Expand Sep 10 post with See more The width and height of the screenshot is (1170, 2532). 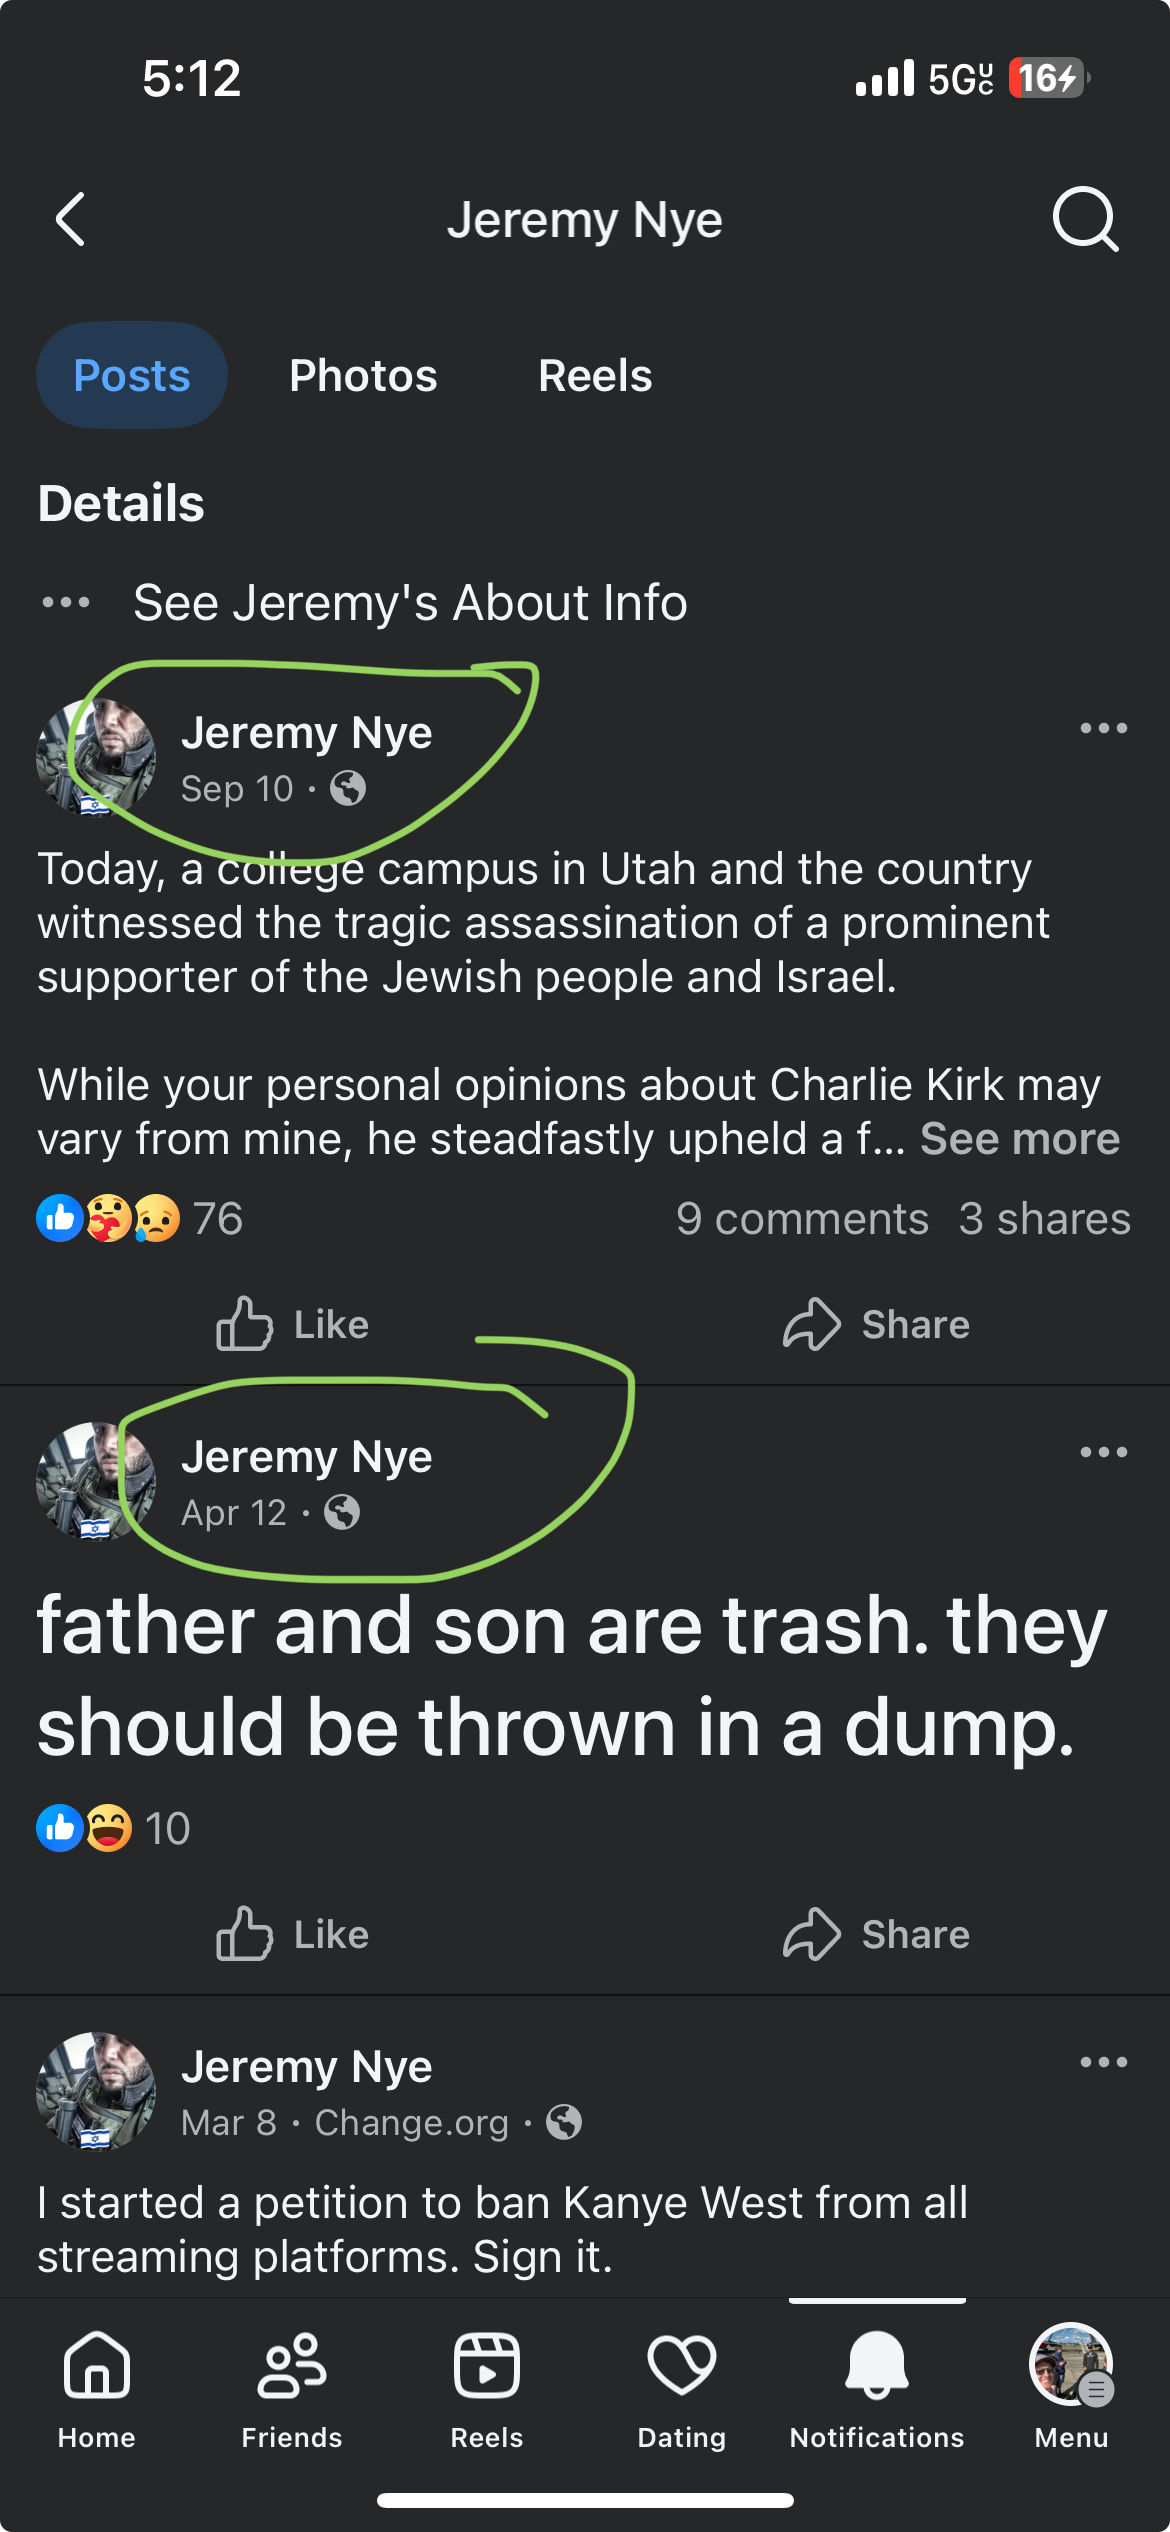[1019, 1139]
